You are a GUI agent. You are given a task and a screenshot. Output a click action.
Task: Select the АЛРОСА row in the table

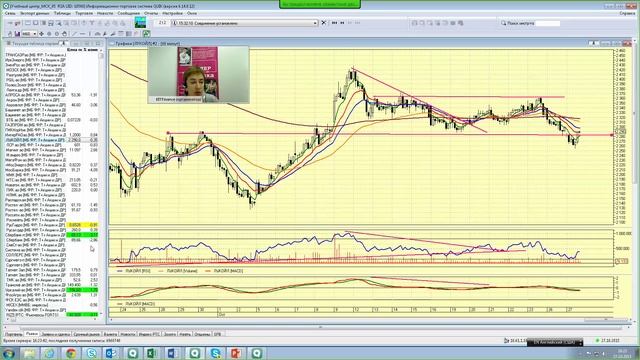tap(52, 95)
